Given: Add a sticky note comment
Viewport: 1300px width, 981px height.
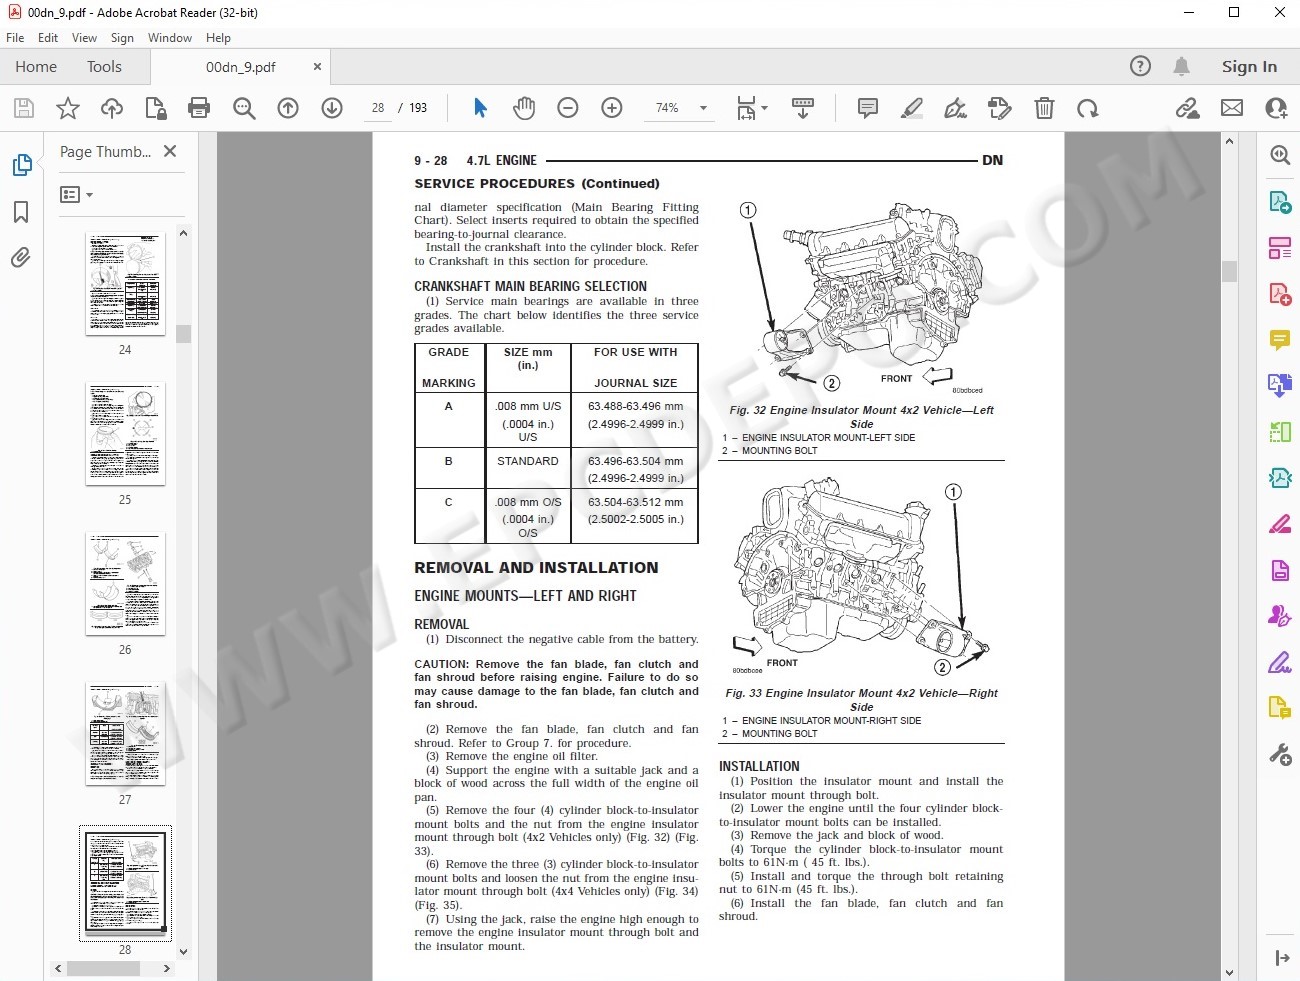Looking at the screenshot, I should point(868,108).
